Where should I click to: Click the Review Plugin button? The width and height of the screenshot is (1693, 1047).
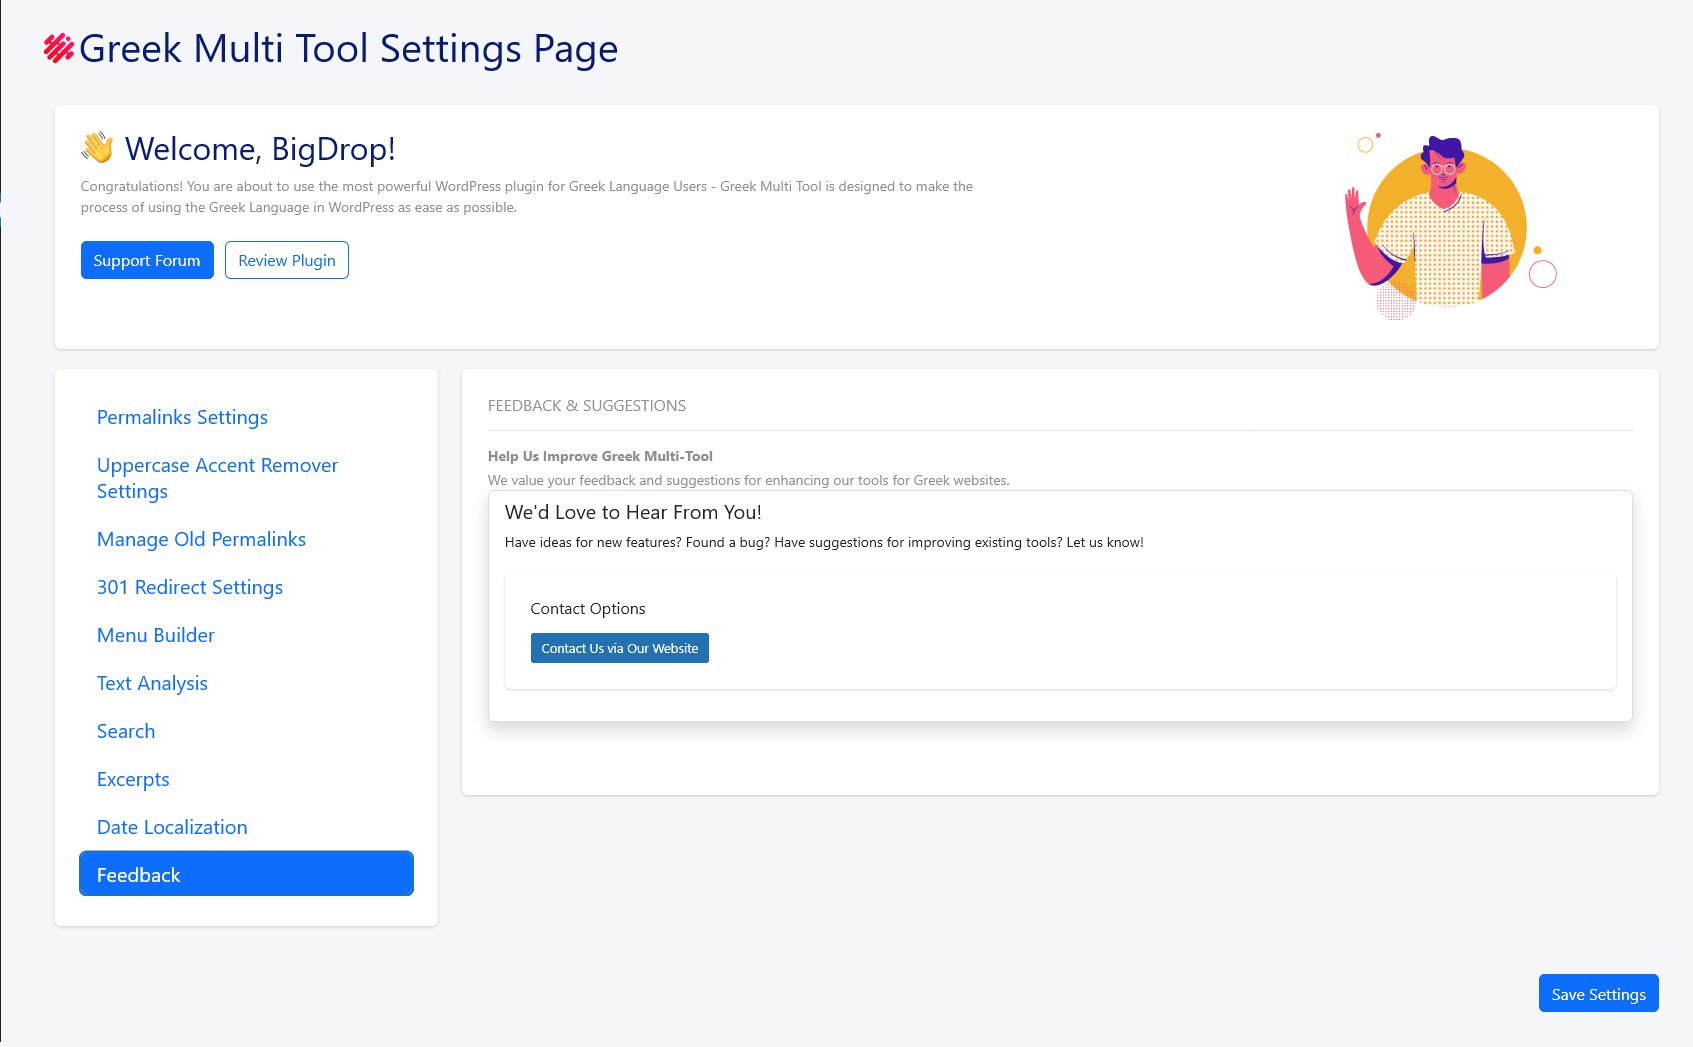[x=286, y=260]
